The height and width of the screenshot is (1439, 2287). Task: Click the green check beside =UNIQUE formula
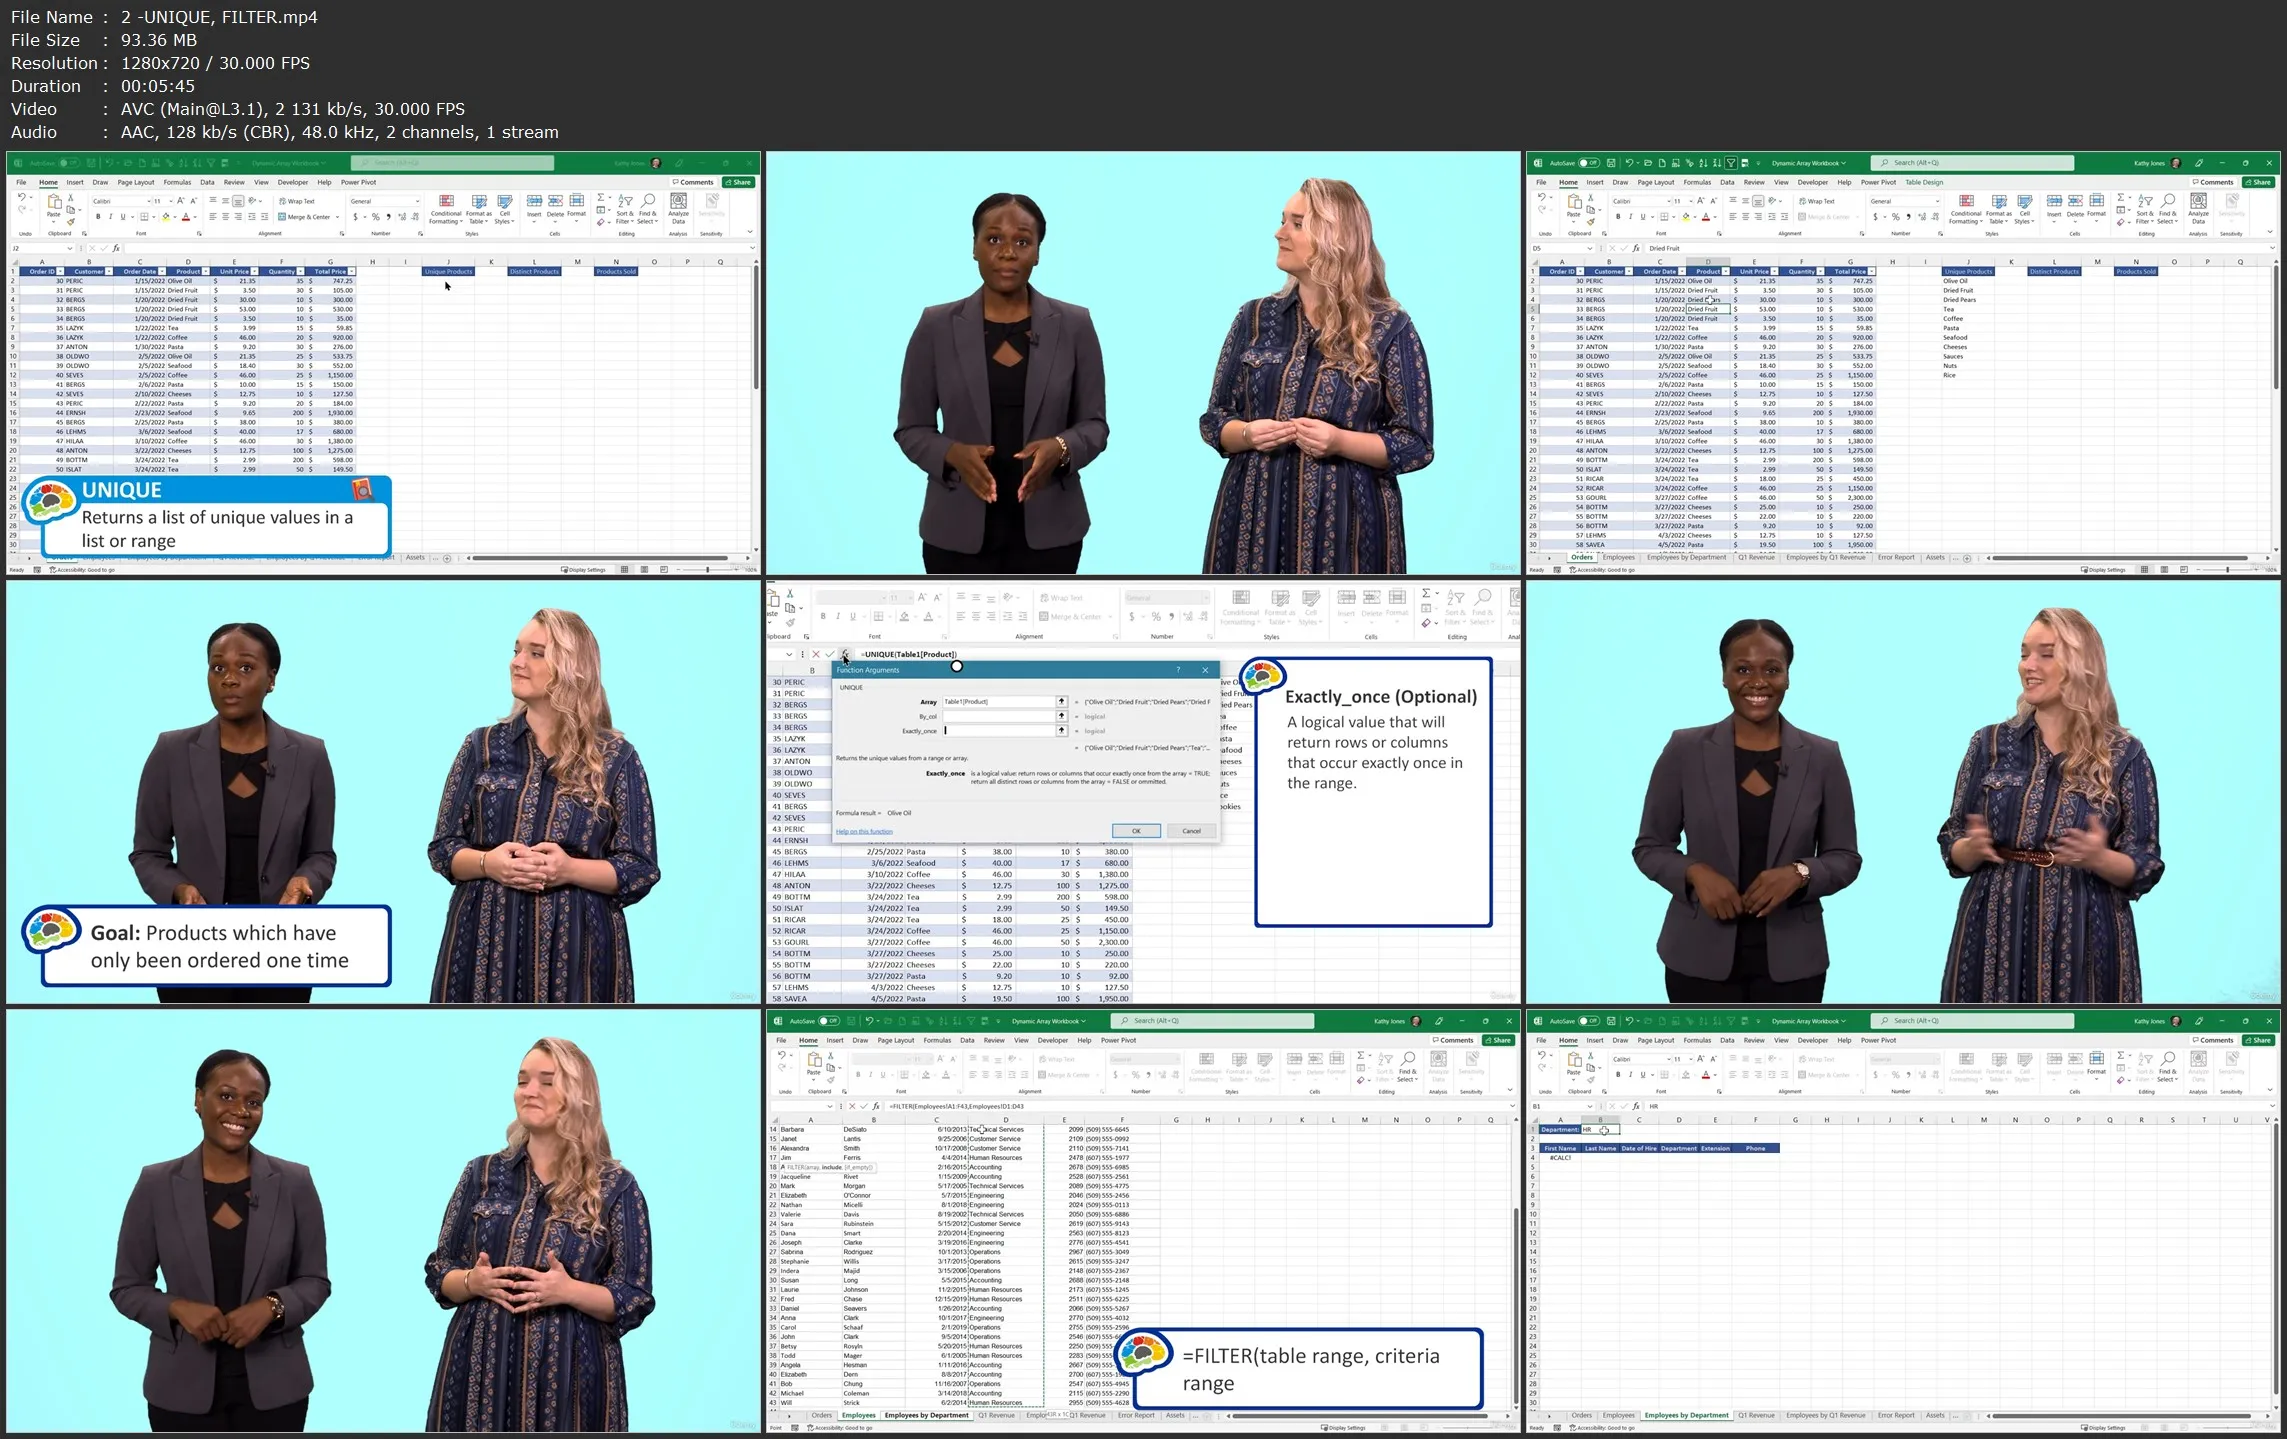pos(830,654)
